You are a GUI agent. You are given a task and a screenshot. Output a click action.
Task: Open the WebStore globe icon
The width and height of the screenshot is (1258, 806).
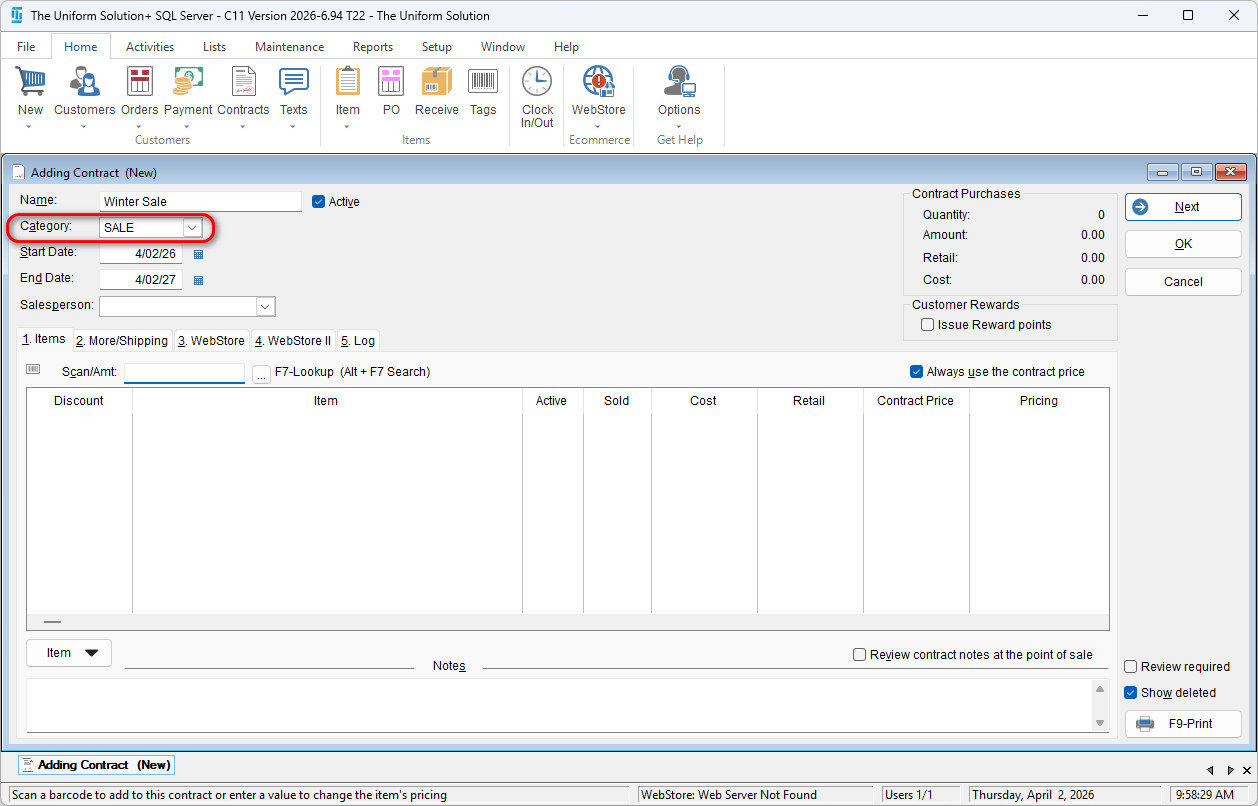click(x=598, y=83)
